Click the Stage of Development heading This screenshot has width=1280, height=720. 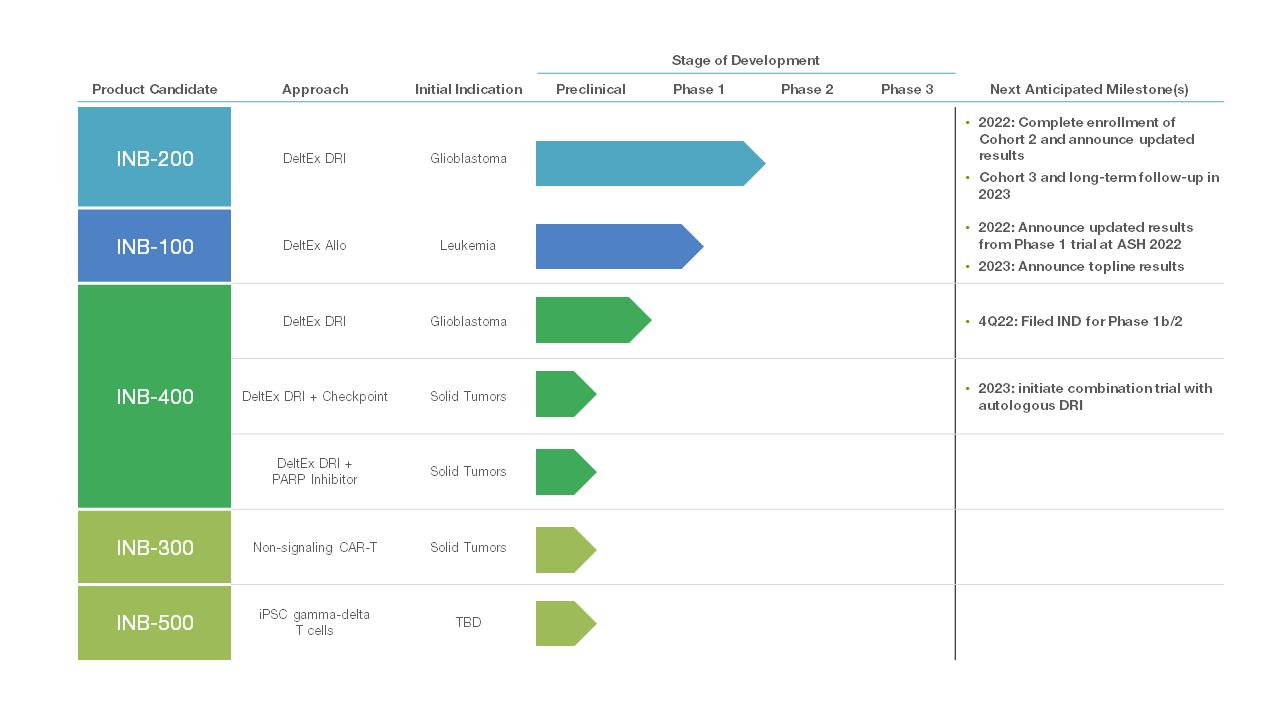tap(746, 60)
